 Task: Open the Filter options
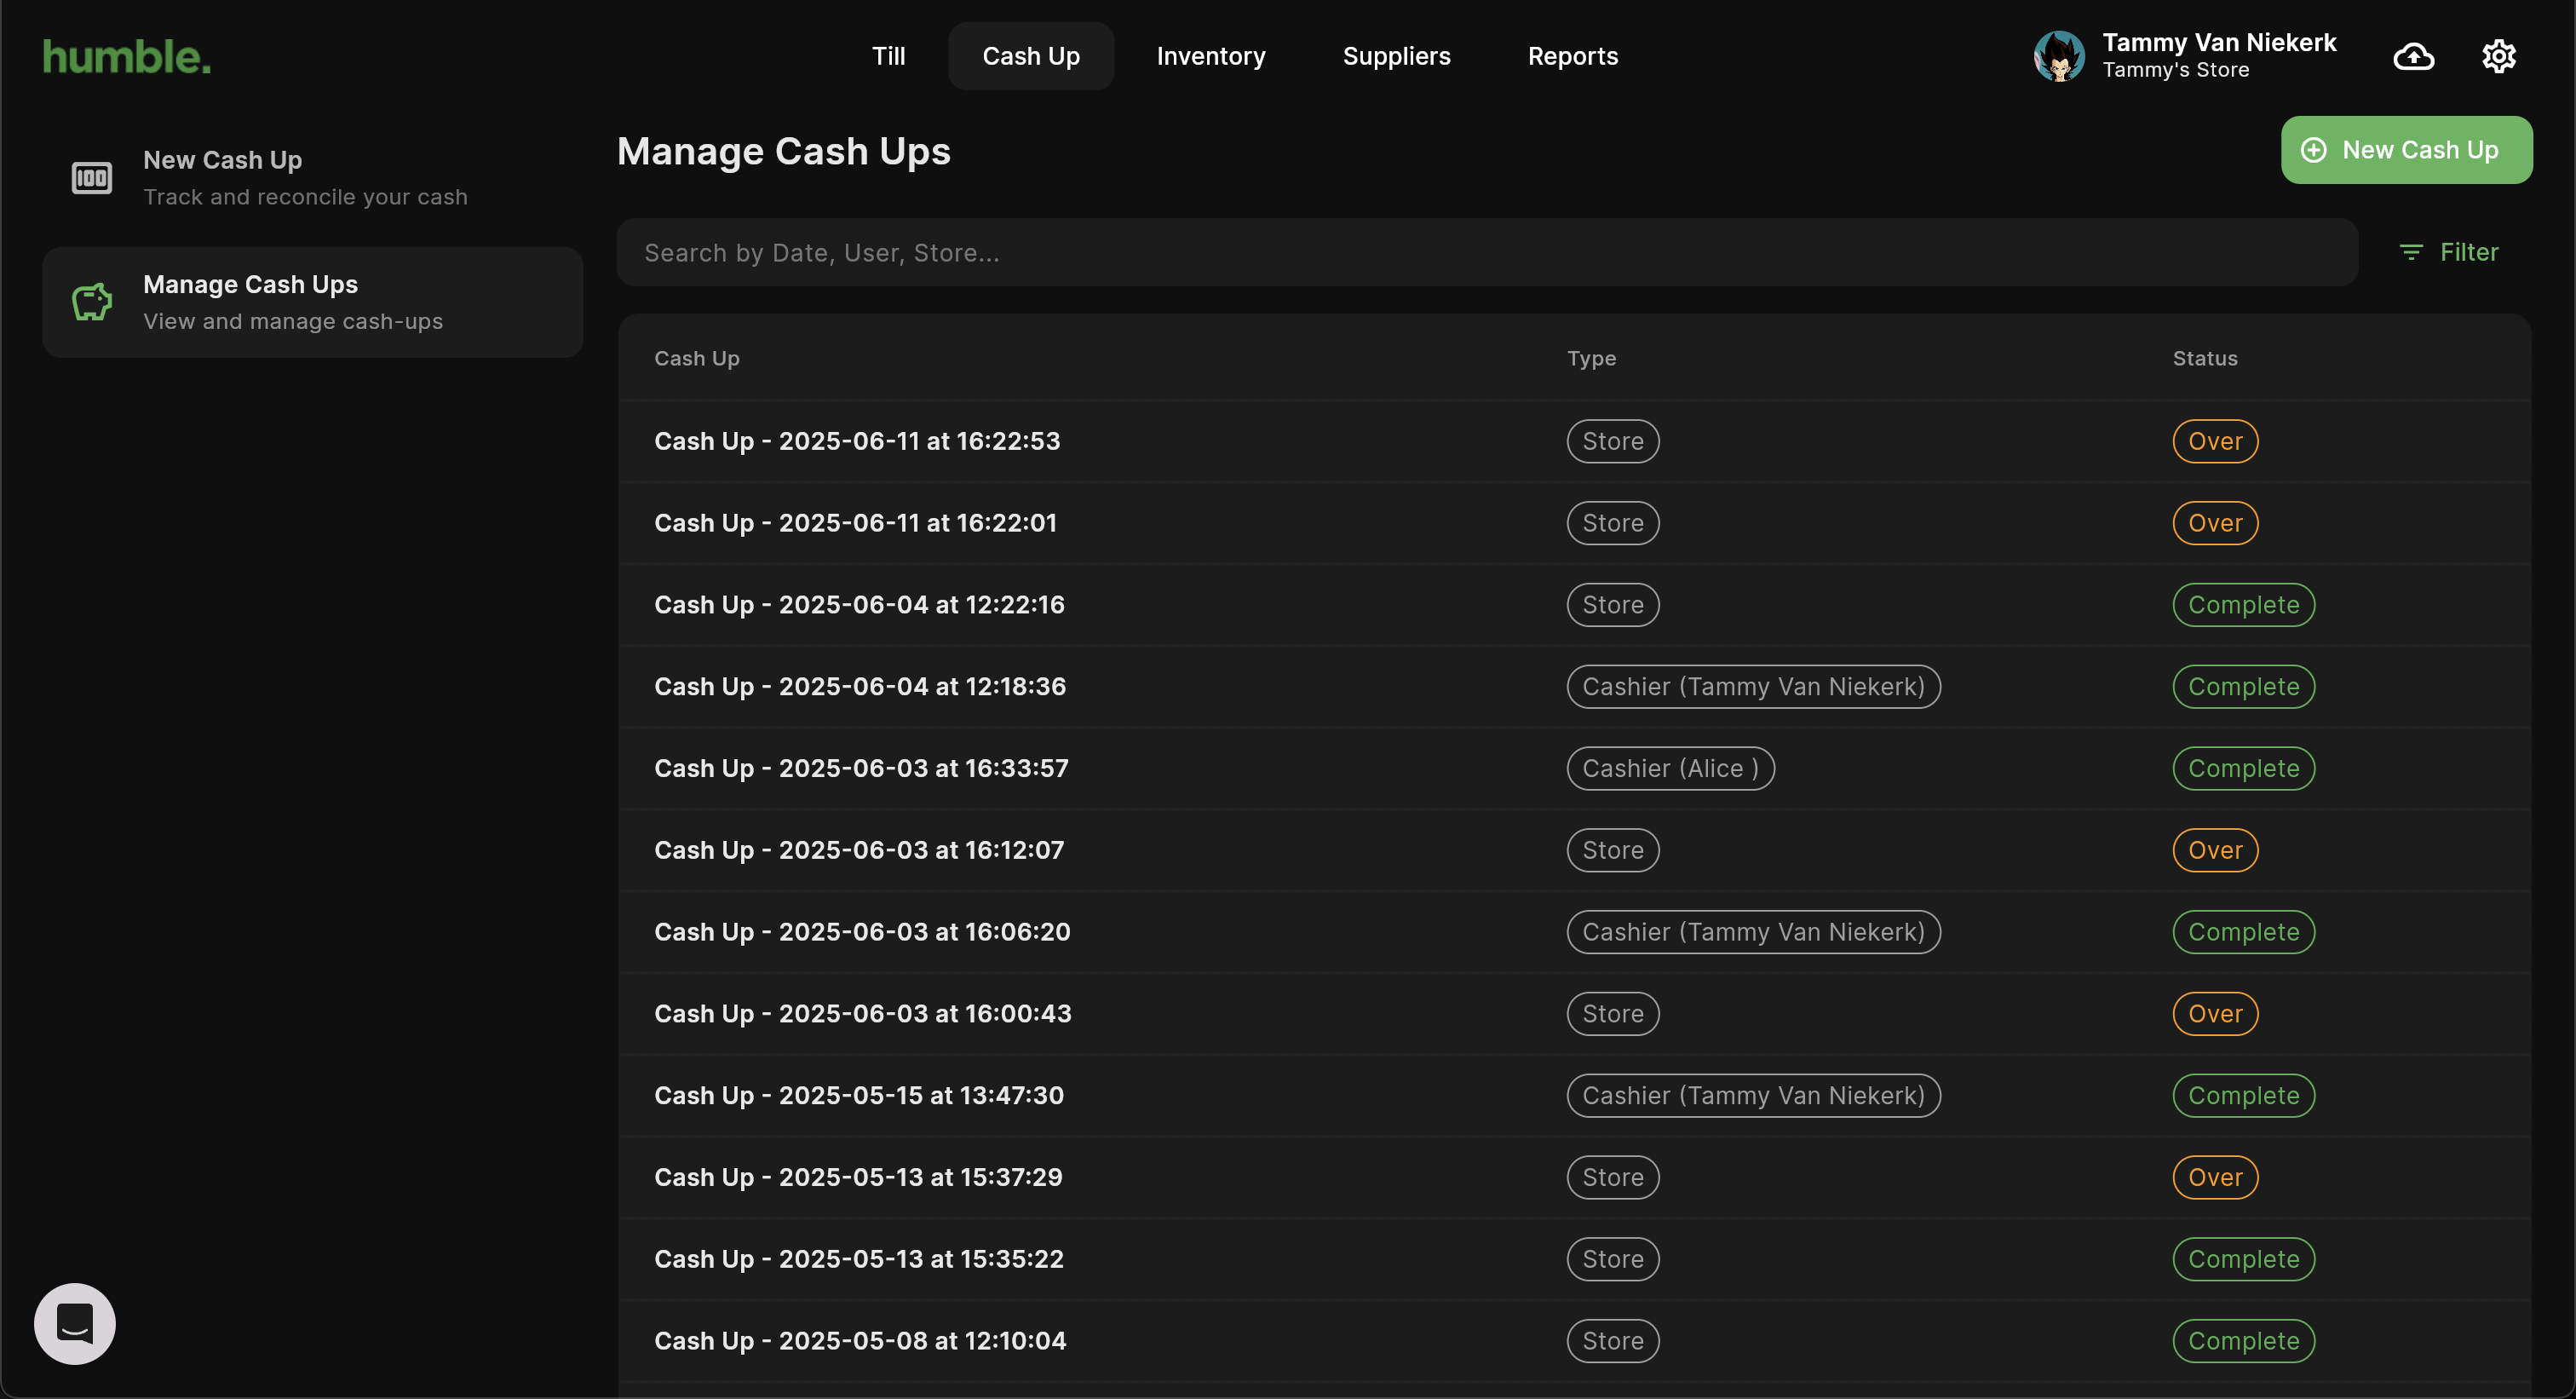tap(2448, 252)
